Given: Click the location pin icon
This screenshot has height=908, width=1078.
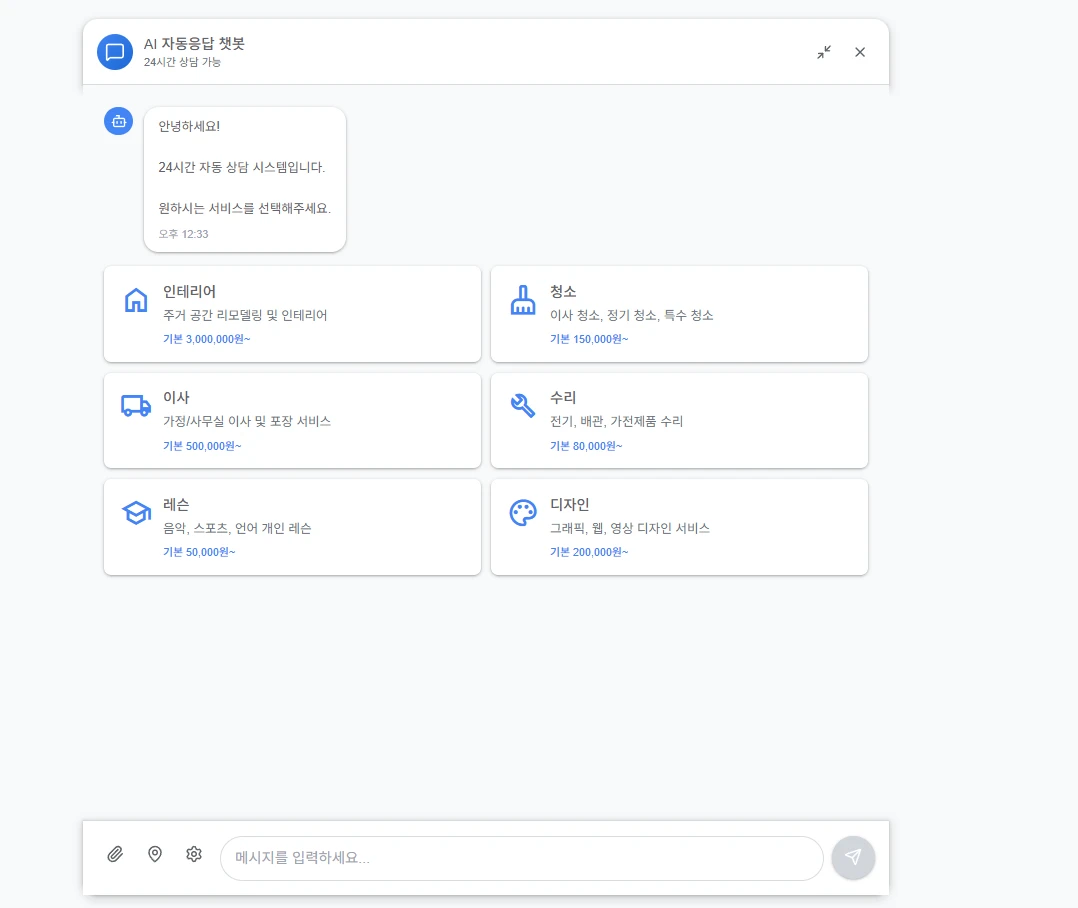Looking at the screenshot, I should click(155, 854).
